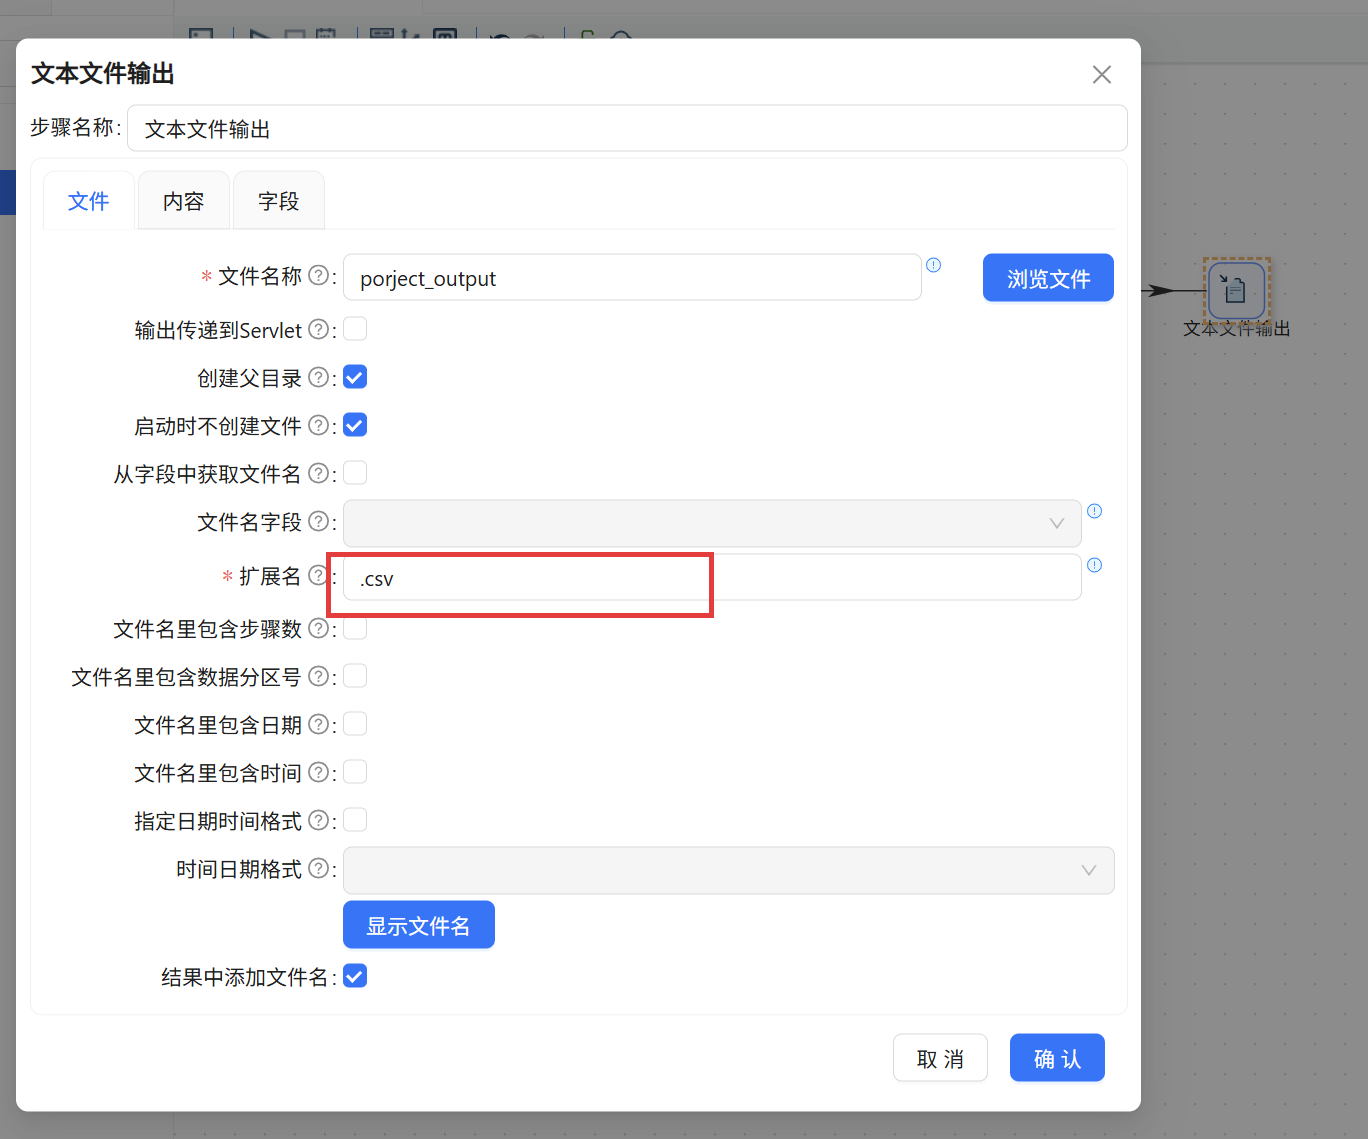Enable 文件名里包含日期 checkbox
1368x1139 pixels.
[355, 724]
